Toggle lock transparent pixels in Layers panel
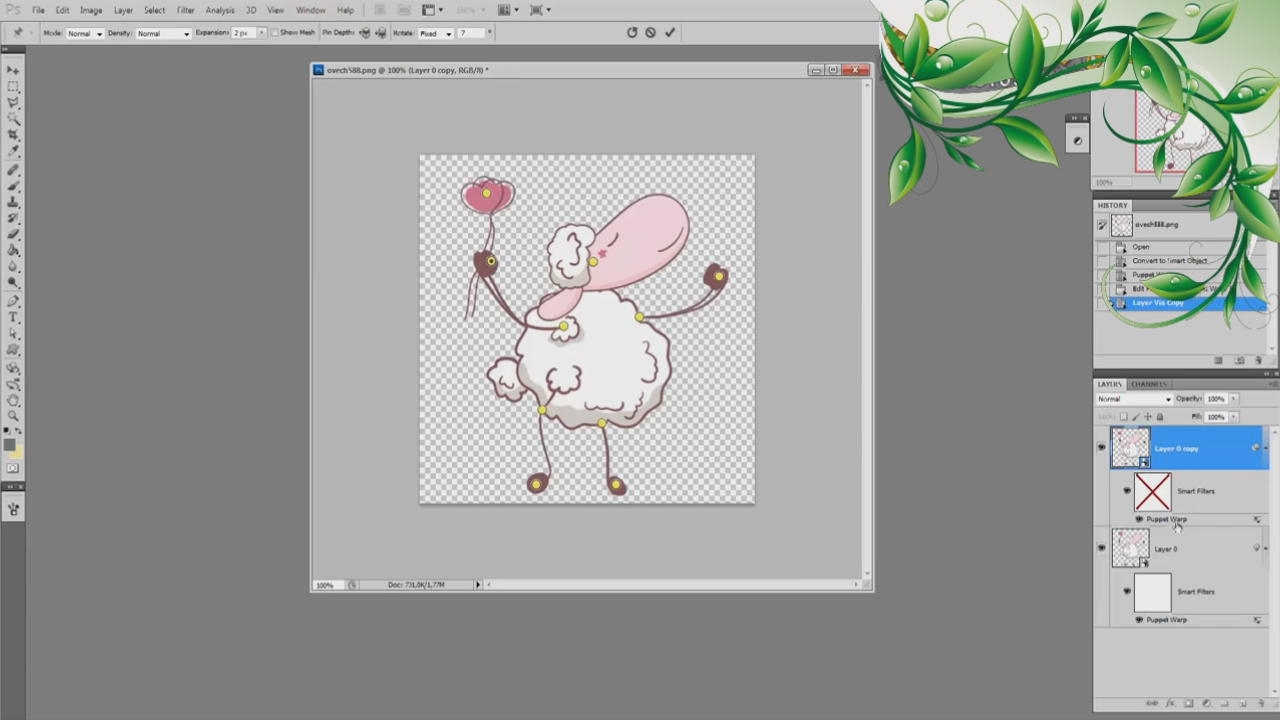The height and width of the screenshot is (720, 1280). click(x=1123, y=417)
